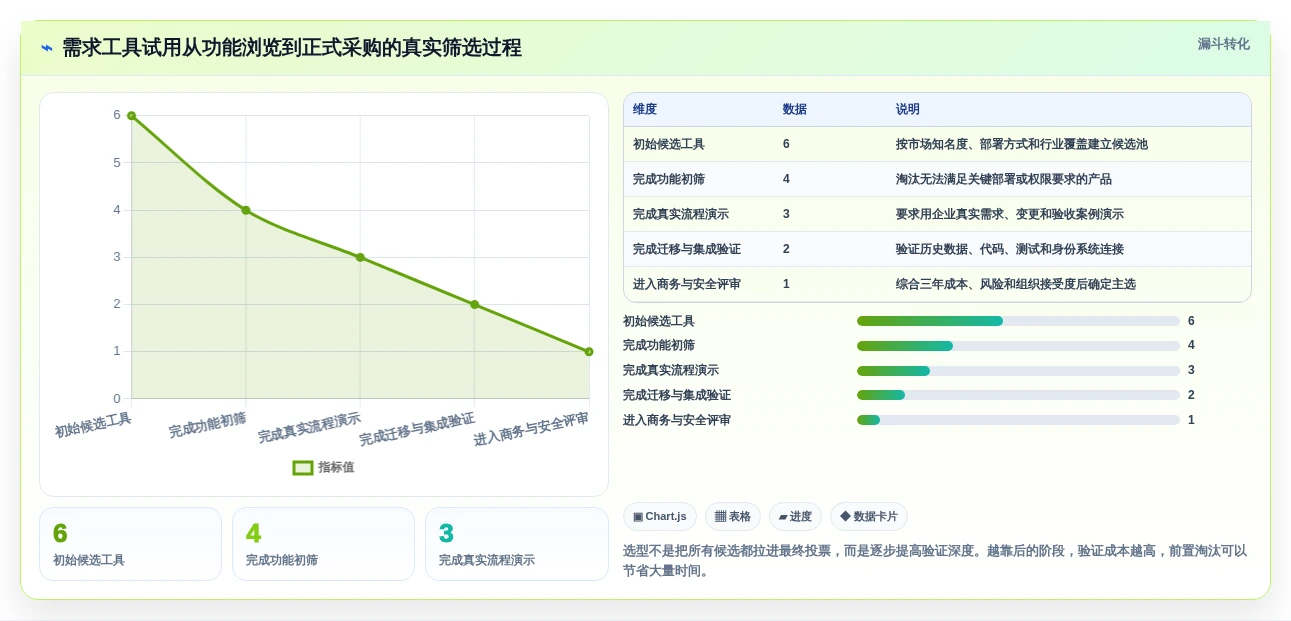The height and width of the screenshot is (621, 1291).
Task: Select the 数据卡片 tag chip
Action: click(869, 516)
